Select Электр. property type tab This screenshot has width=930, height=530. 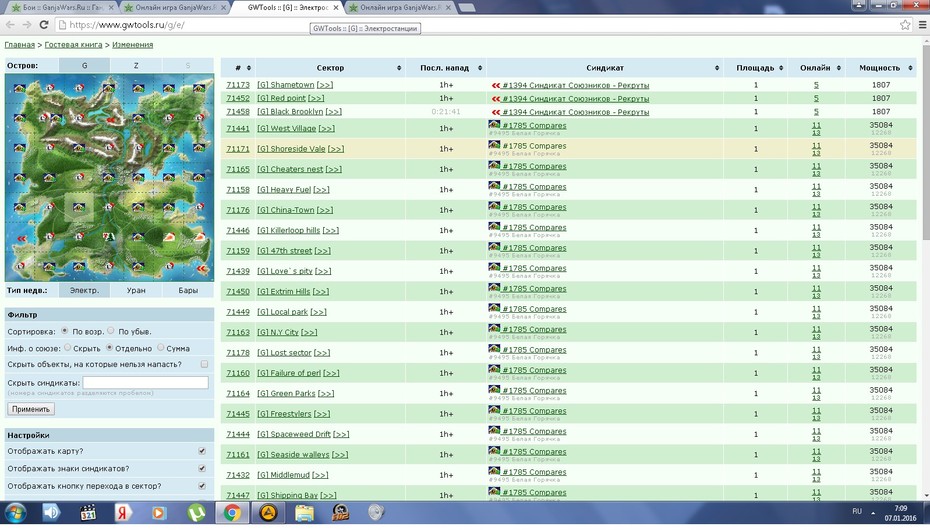[x=84, y=290]
